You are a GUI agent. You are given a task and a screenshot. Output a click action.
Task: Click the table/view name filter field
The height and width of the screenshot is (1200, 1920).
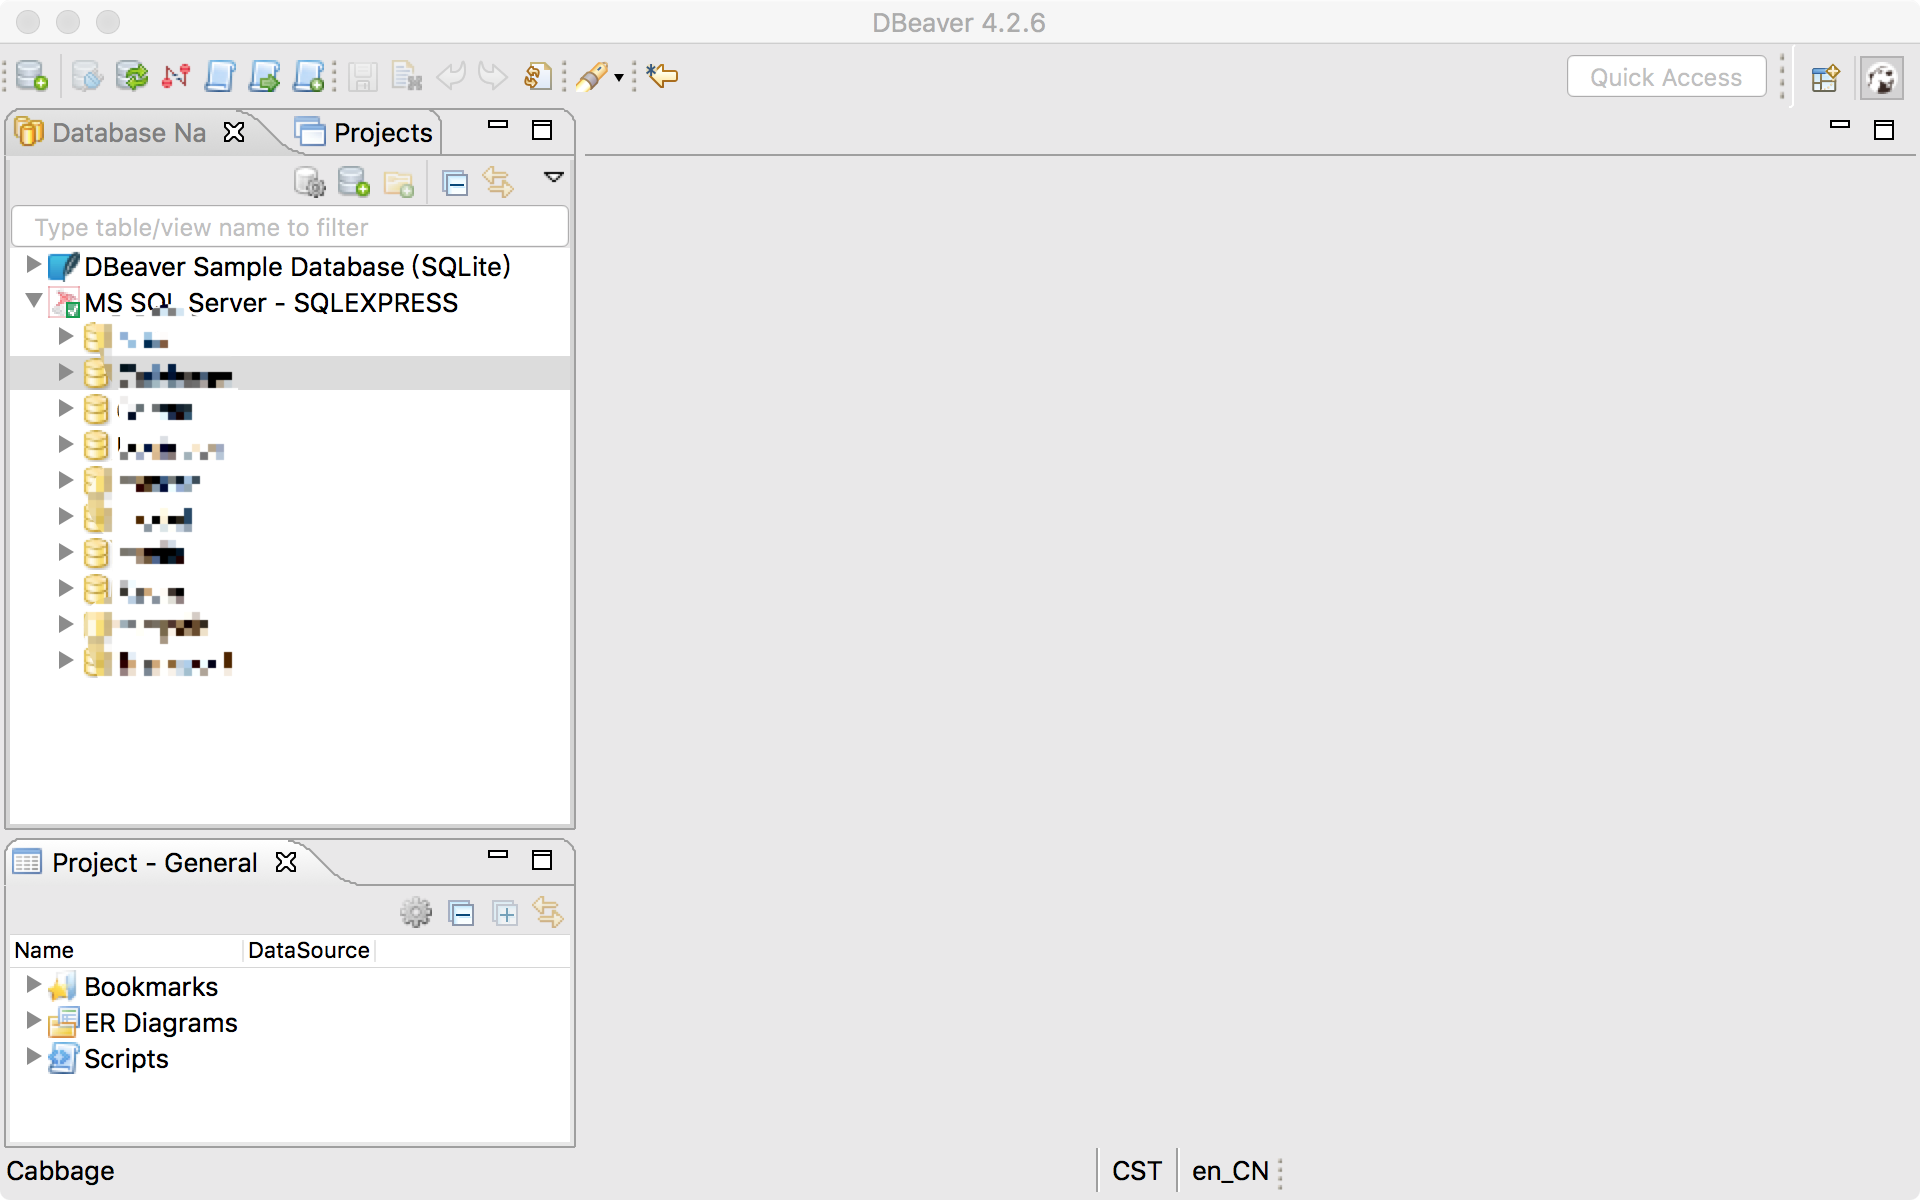290,227
